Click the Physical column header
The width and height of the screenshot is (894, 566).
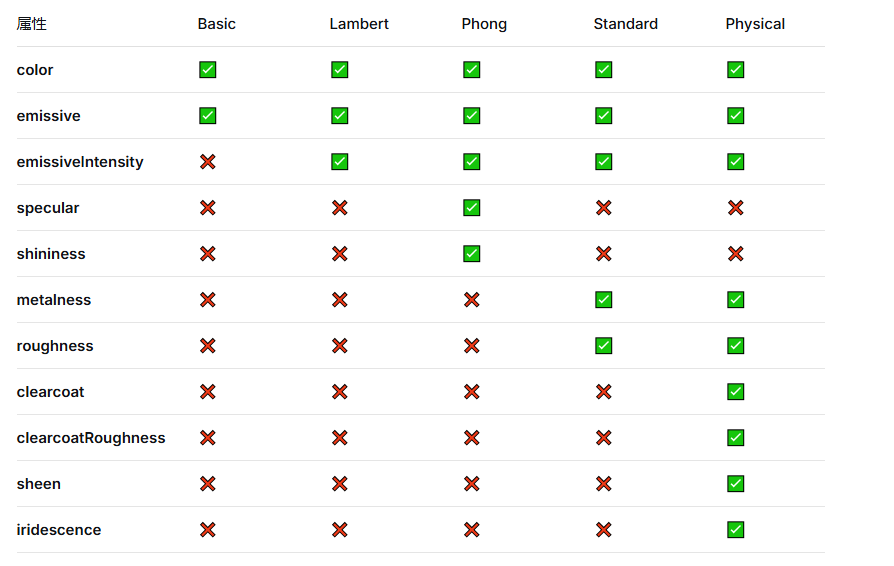pos(755,24)
